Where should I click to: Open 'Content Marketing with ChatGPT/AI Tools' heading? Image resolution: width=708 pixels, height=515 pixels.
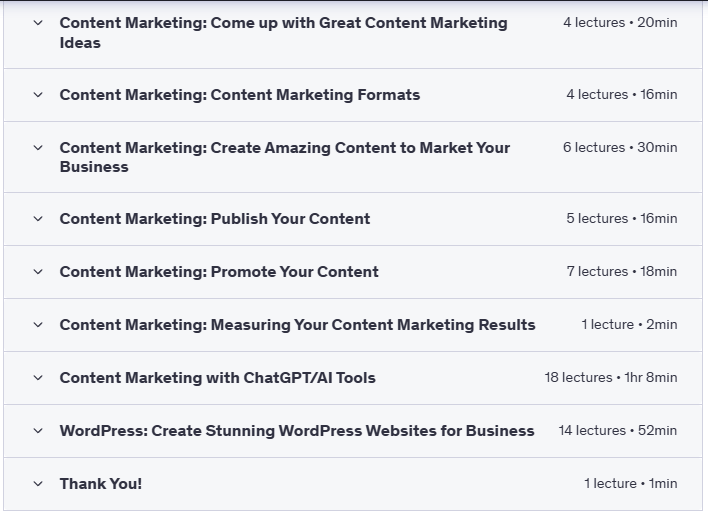tap(217, 378)
